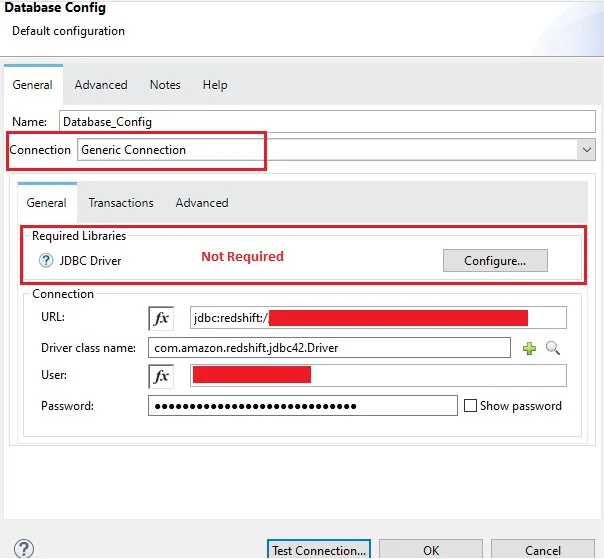Click the Configure... button for JDBC Driver
Screen dimensions: 604x559
point(495,261)
